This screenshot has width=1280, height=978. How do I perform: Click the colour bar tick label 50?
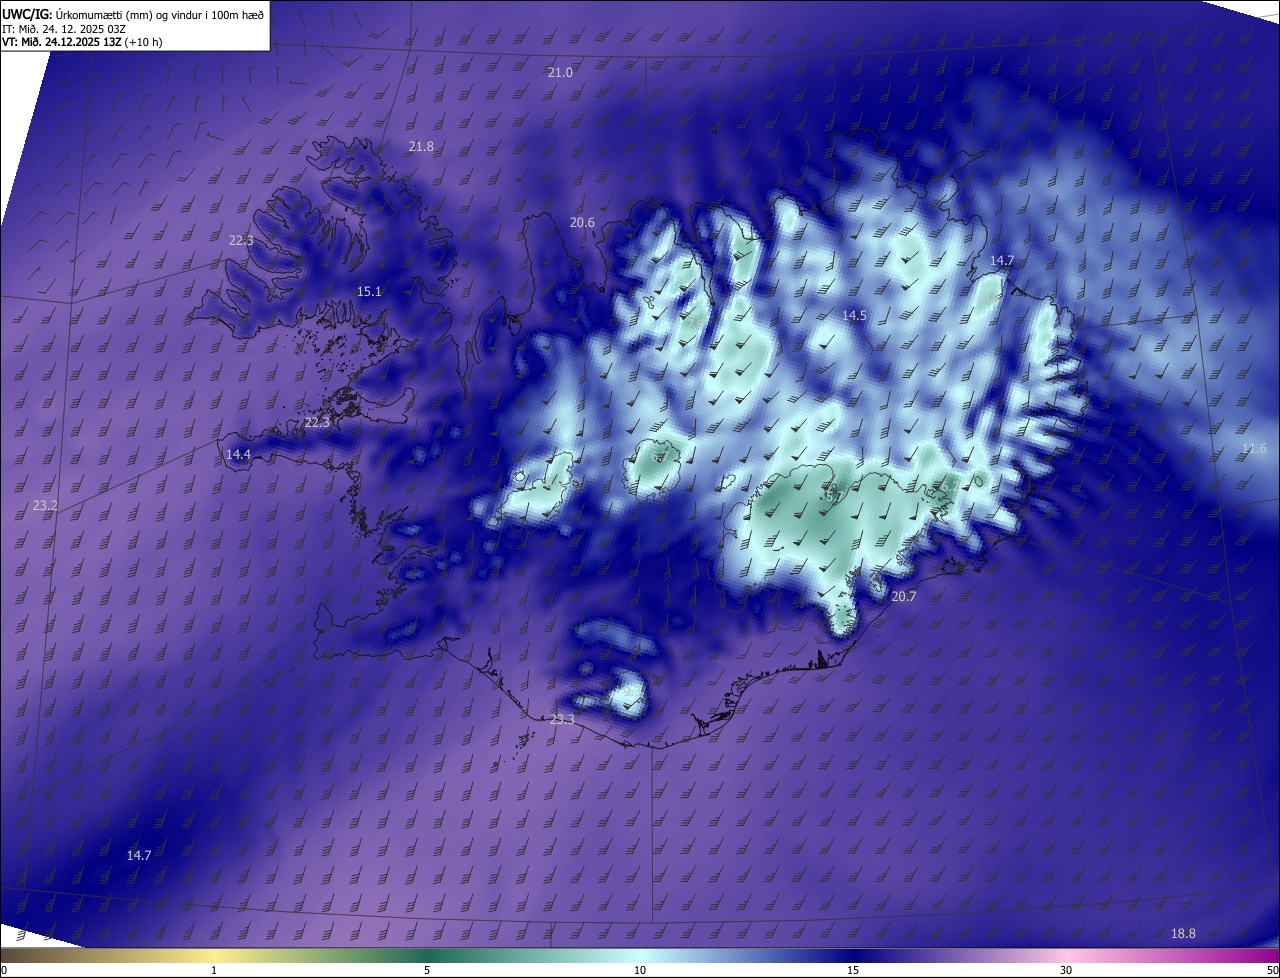pos(1272,970)
